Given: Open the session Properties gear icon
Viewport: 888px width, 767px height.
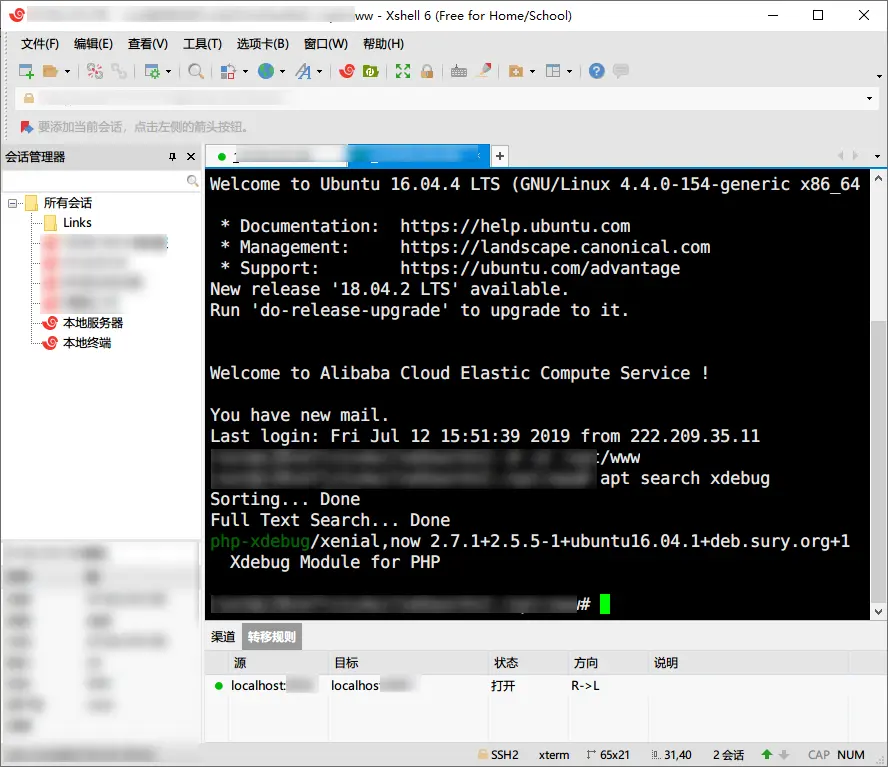Looking at the screenshot, I should (152, 71).
